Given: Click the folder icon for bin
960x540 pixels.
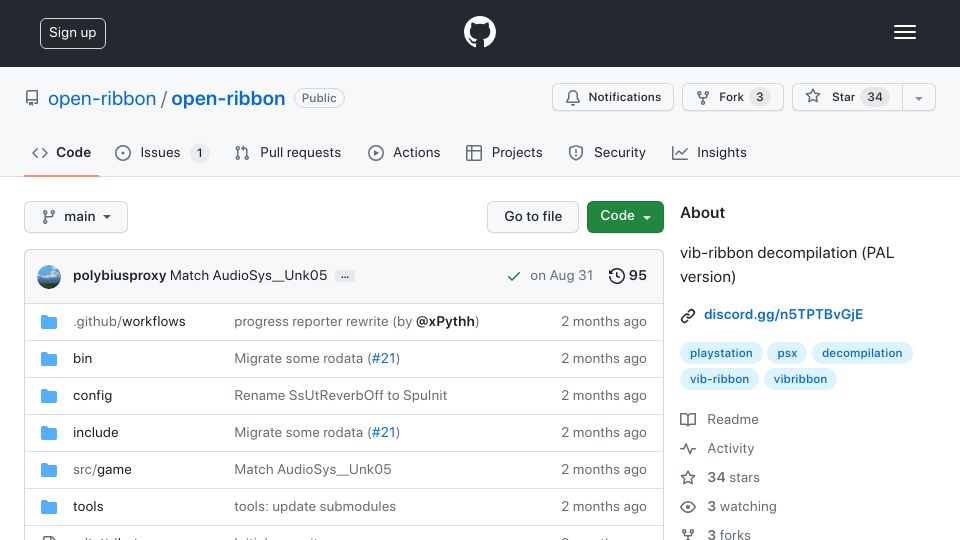Looking at the screenshot, I should click(49, 359).
